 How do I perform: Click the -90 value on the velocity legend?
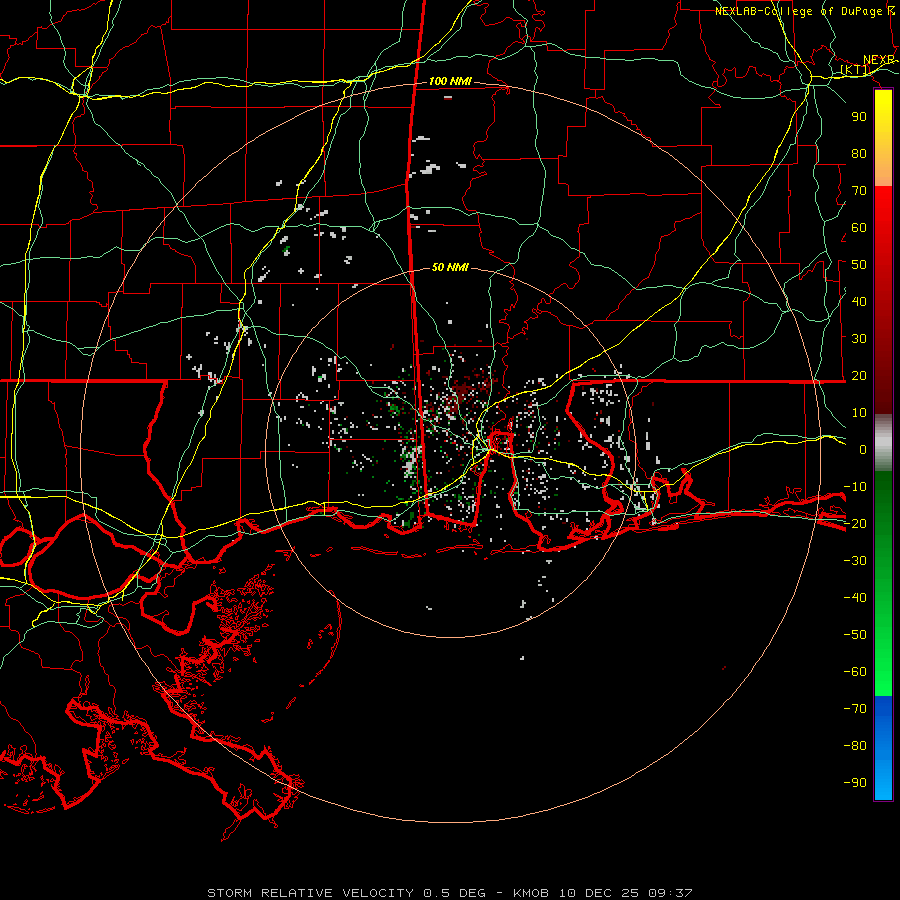tap(855, 782)
